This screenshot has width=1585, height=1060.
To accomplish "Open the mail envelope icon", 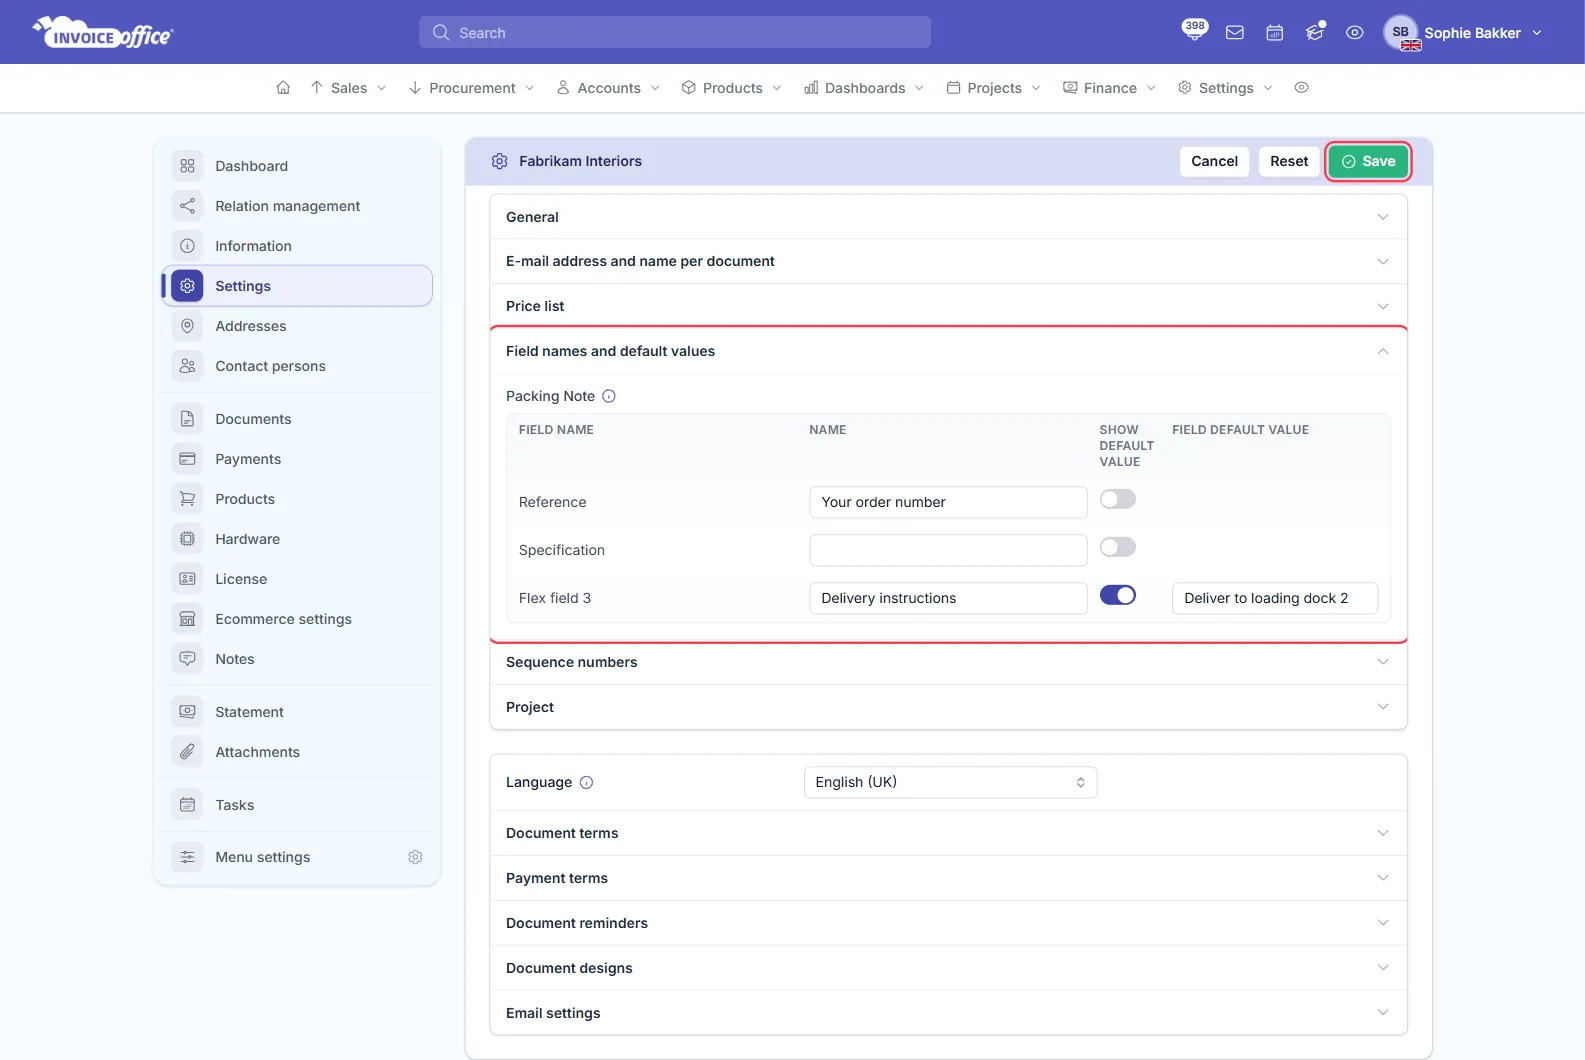I will click(x=1235, y=33).
